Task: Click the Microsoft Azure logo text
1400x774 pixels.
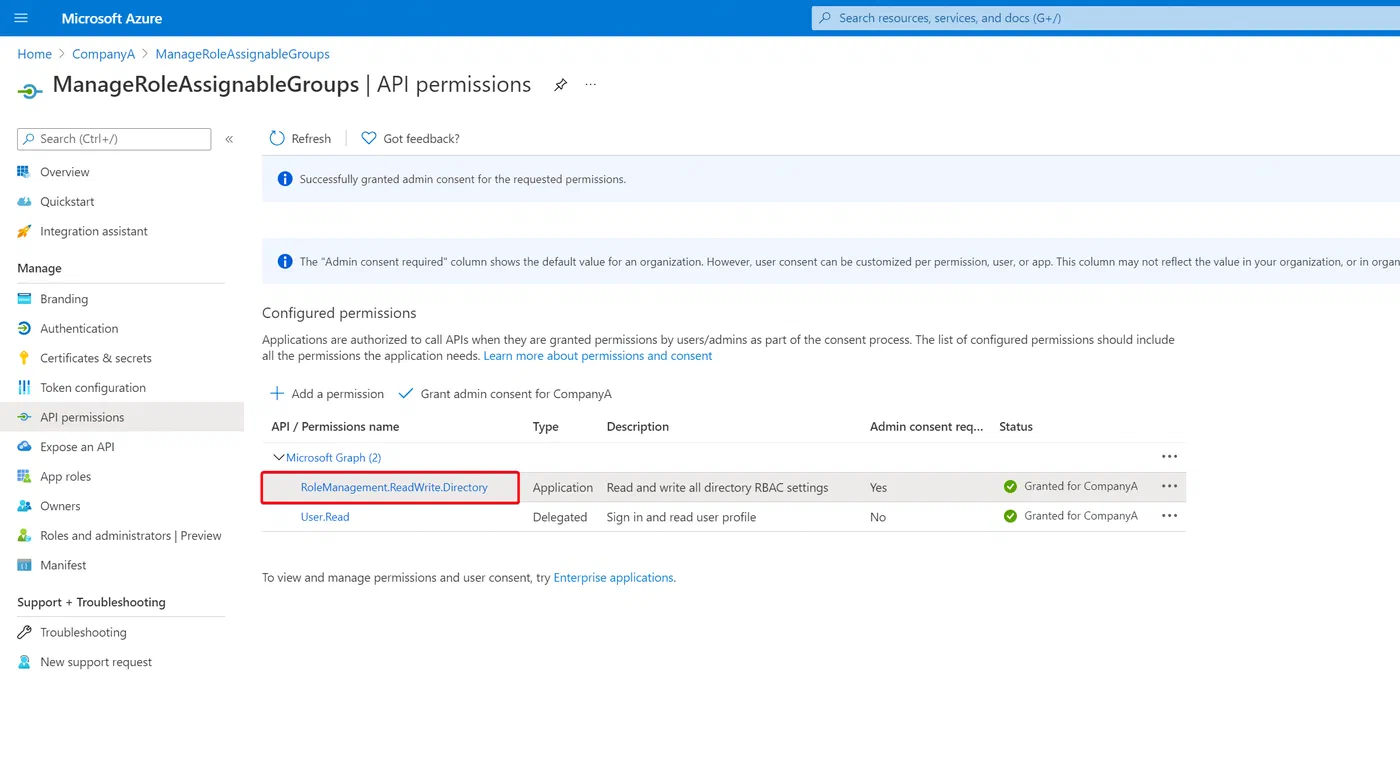Action: point(111,18)
